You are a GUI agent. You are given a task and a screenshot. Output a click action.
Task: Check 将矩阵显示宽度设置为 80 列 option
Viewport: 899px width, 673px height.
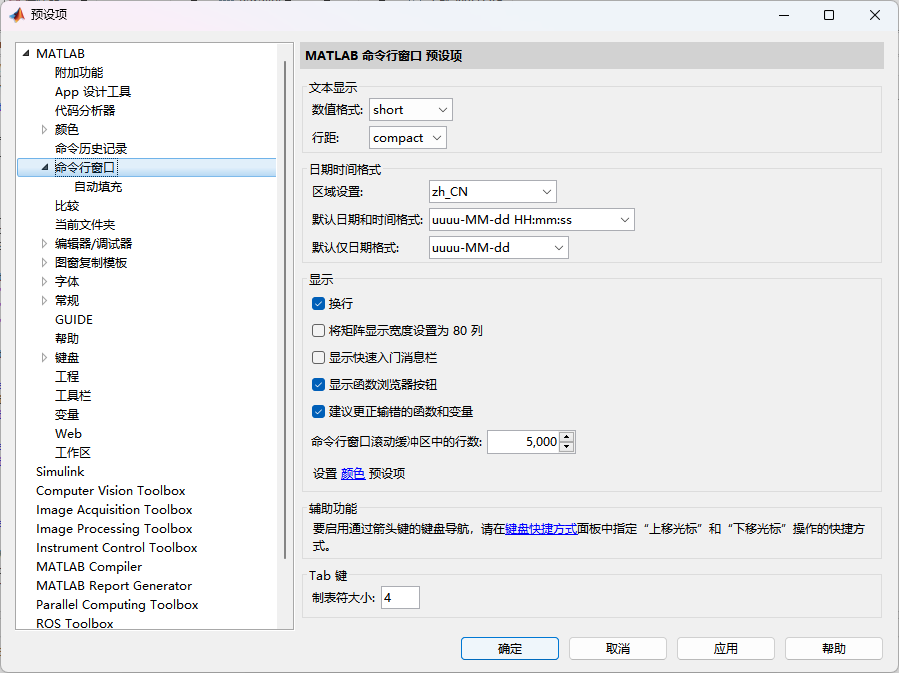(x=318, y=331)
